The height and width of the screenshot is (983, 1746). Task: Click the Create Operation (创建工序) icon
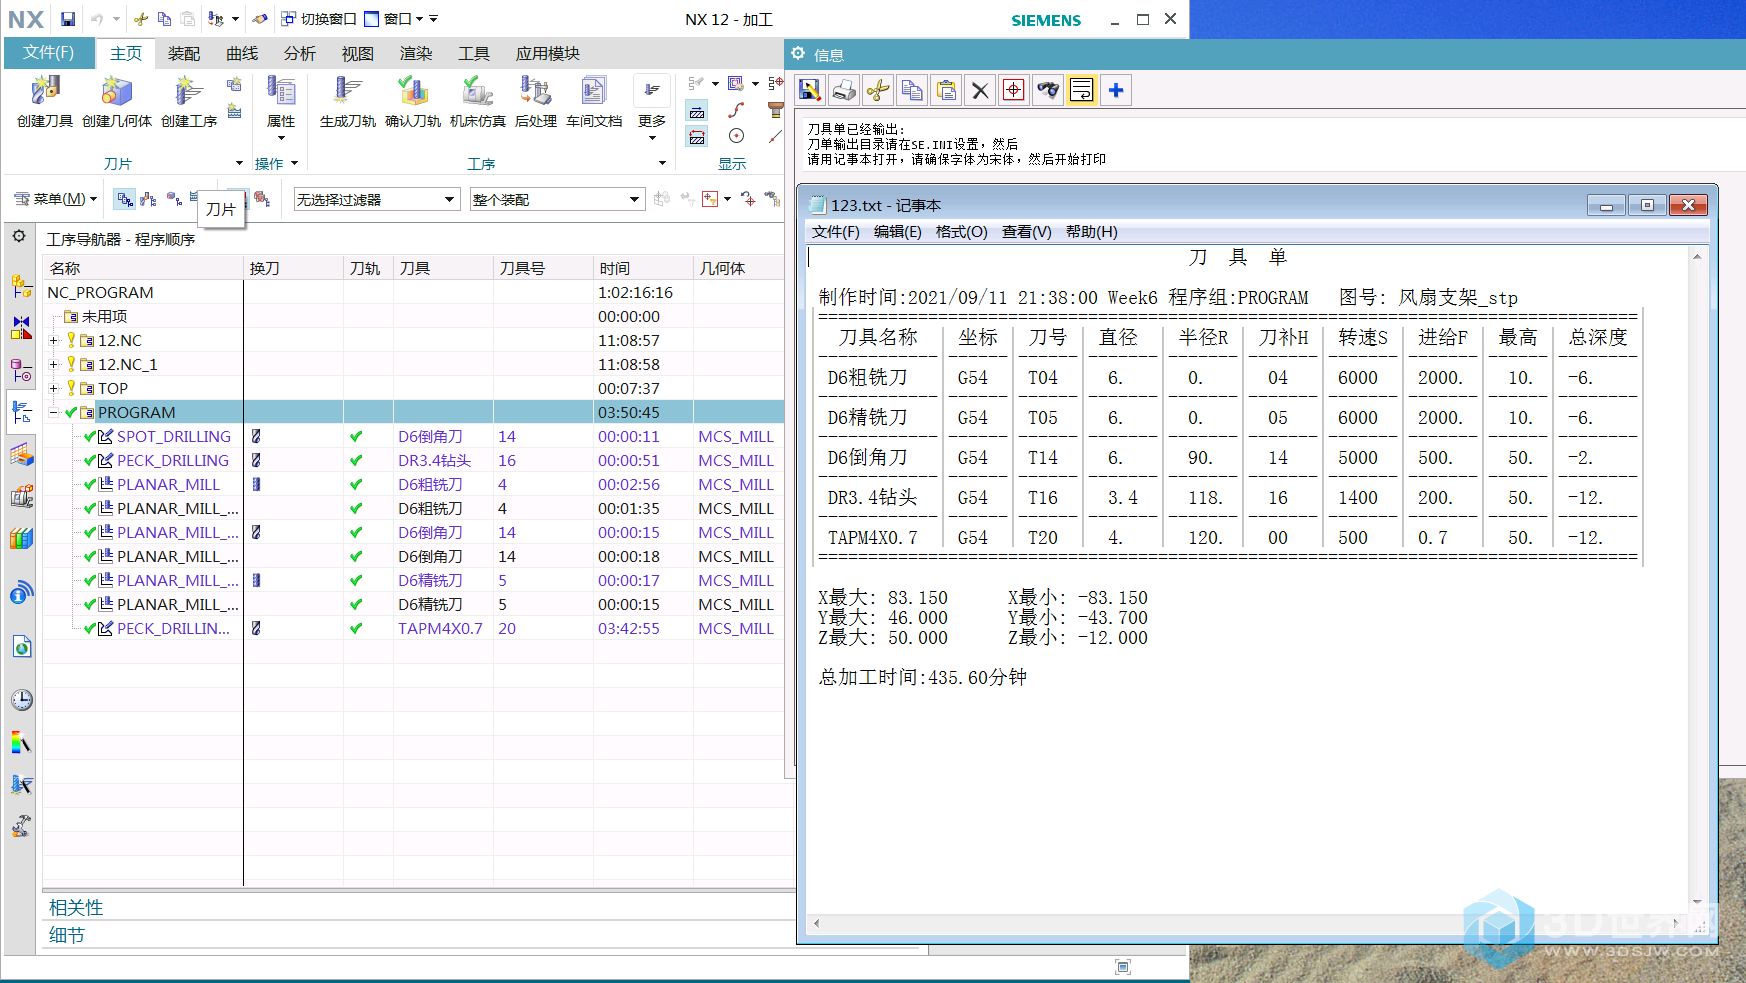tap(188, 92)
